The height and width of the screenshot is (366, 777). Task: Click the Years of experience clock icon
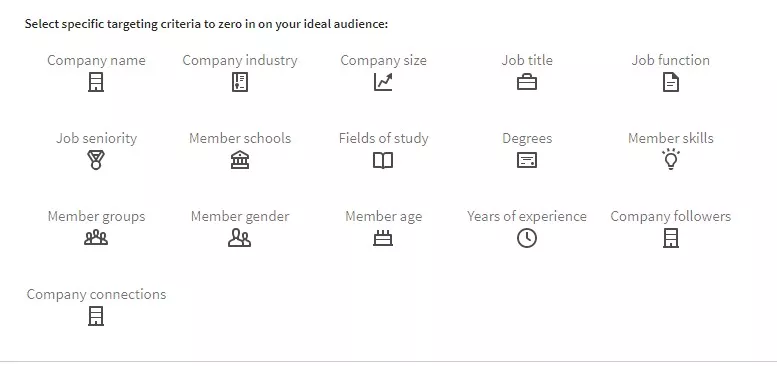[x=527, y=238]
